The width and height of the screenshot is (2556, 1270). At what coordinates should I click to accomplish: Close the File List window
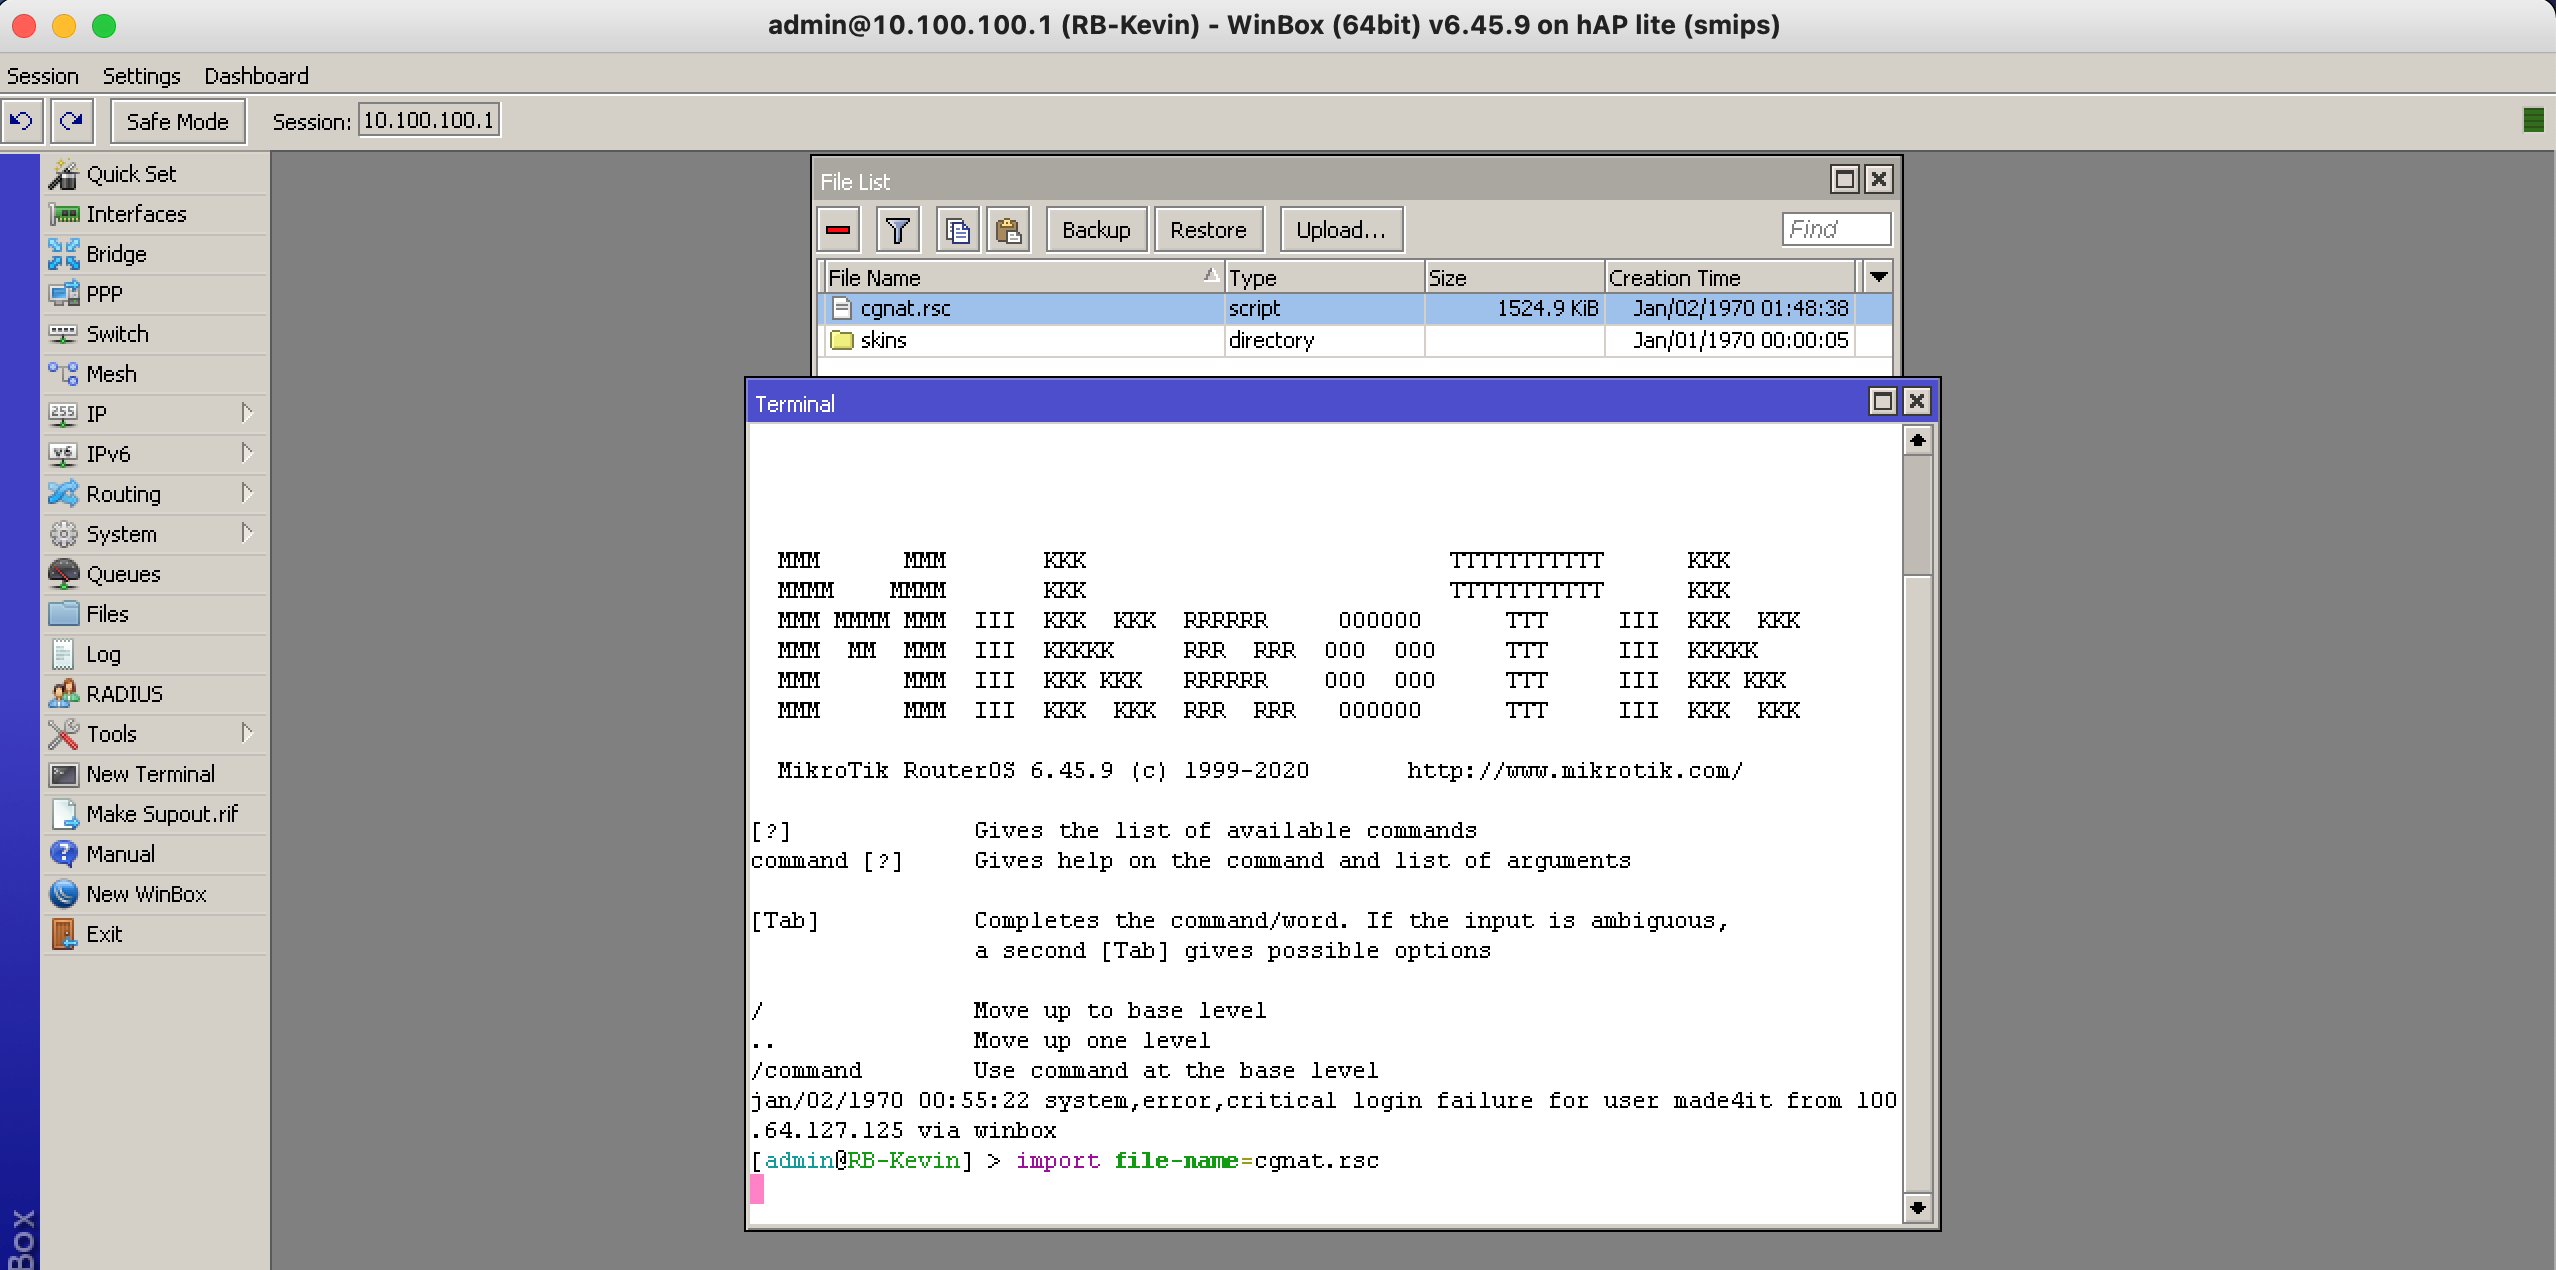point(1879,179)
